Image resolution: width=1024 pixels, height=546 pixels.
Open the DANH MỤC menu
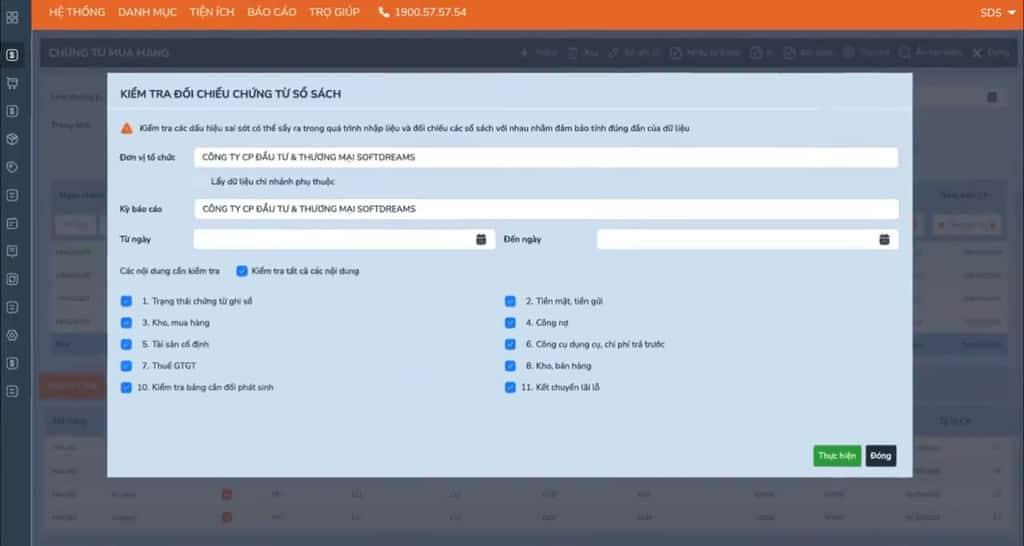click(x=147, y=12)
